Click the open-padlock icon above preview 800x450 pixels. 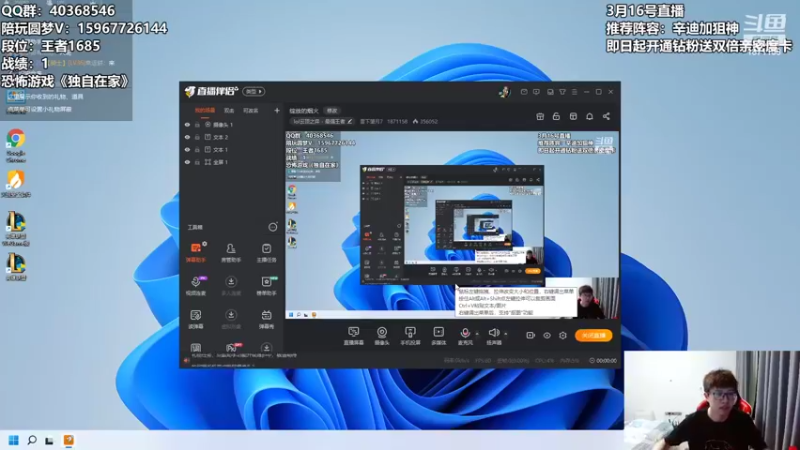click(x=556, y=116)
